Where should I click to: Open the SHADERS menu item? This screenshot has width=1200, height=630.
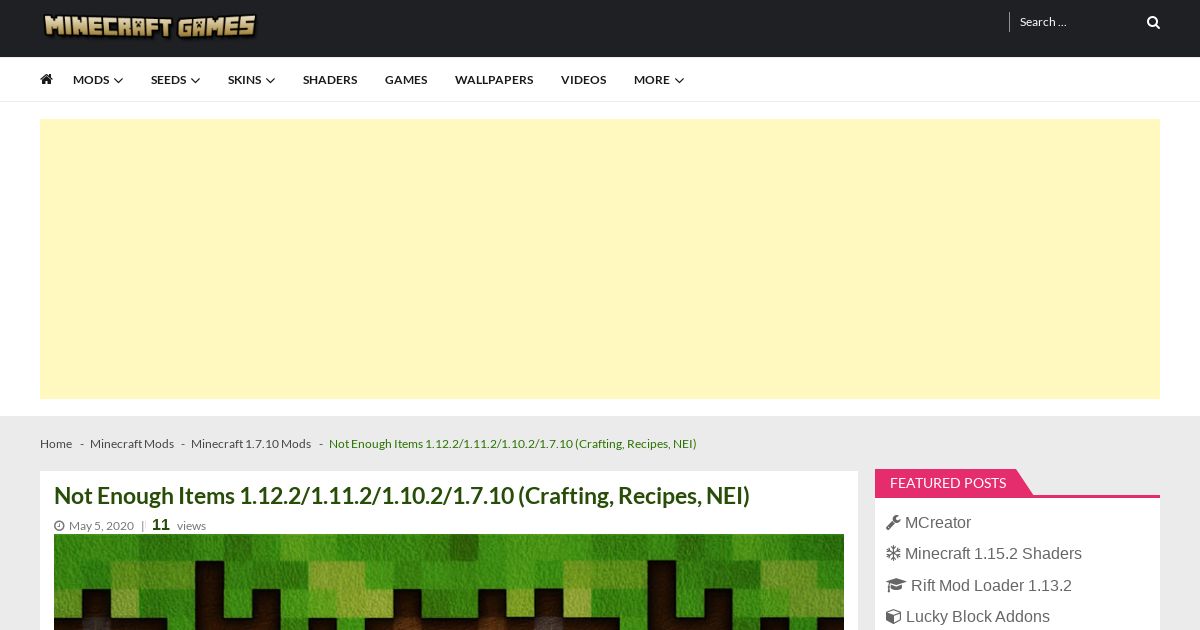coord(330,80)
